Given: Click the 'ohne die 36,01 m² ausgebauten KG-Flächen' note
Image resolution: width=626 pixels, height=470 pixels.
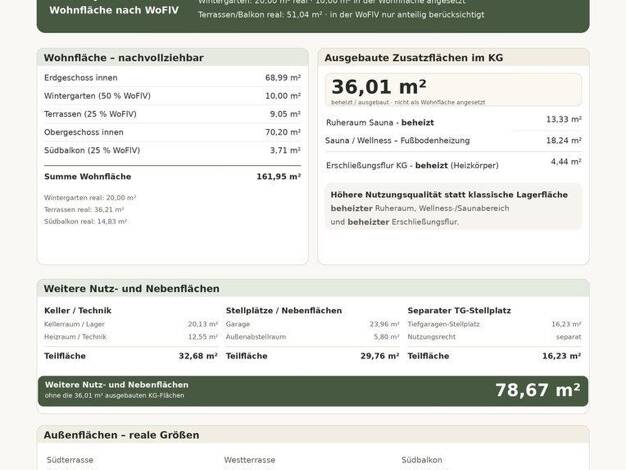Looking at the screenshot, I should (115, 396).
